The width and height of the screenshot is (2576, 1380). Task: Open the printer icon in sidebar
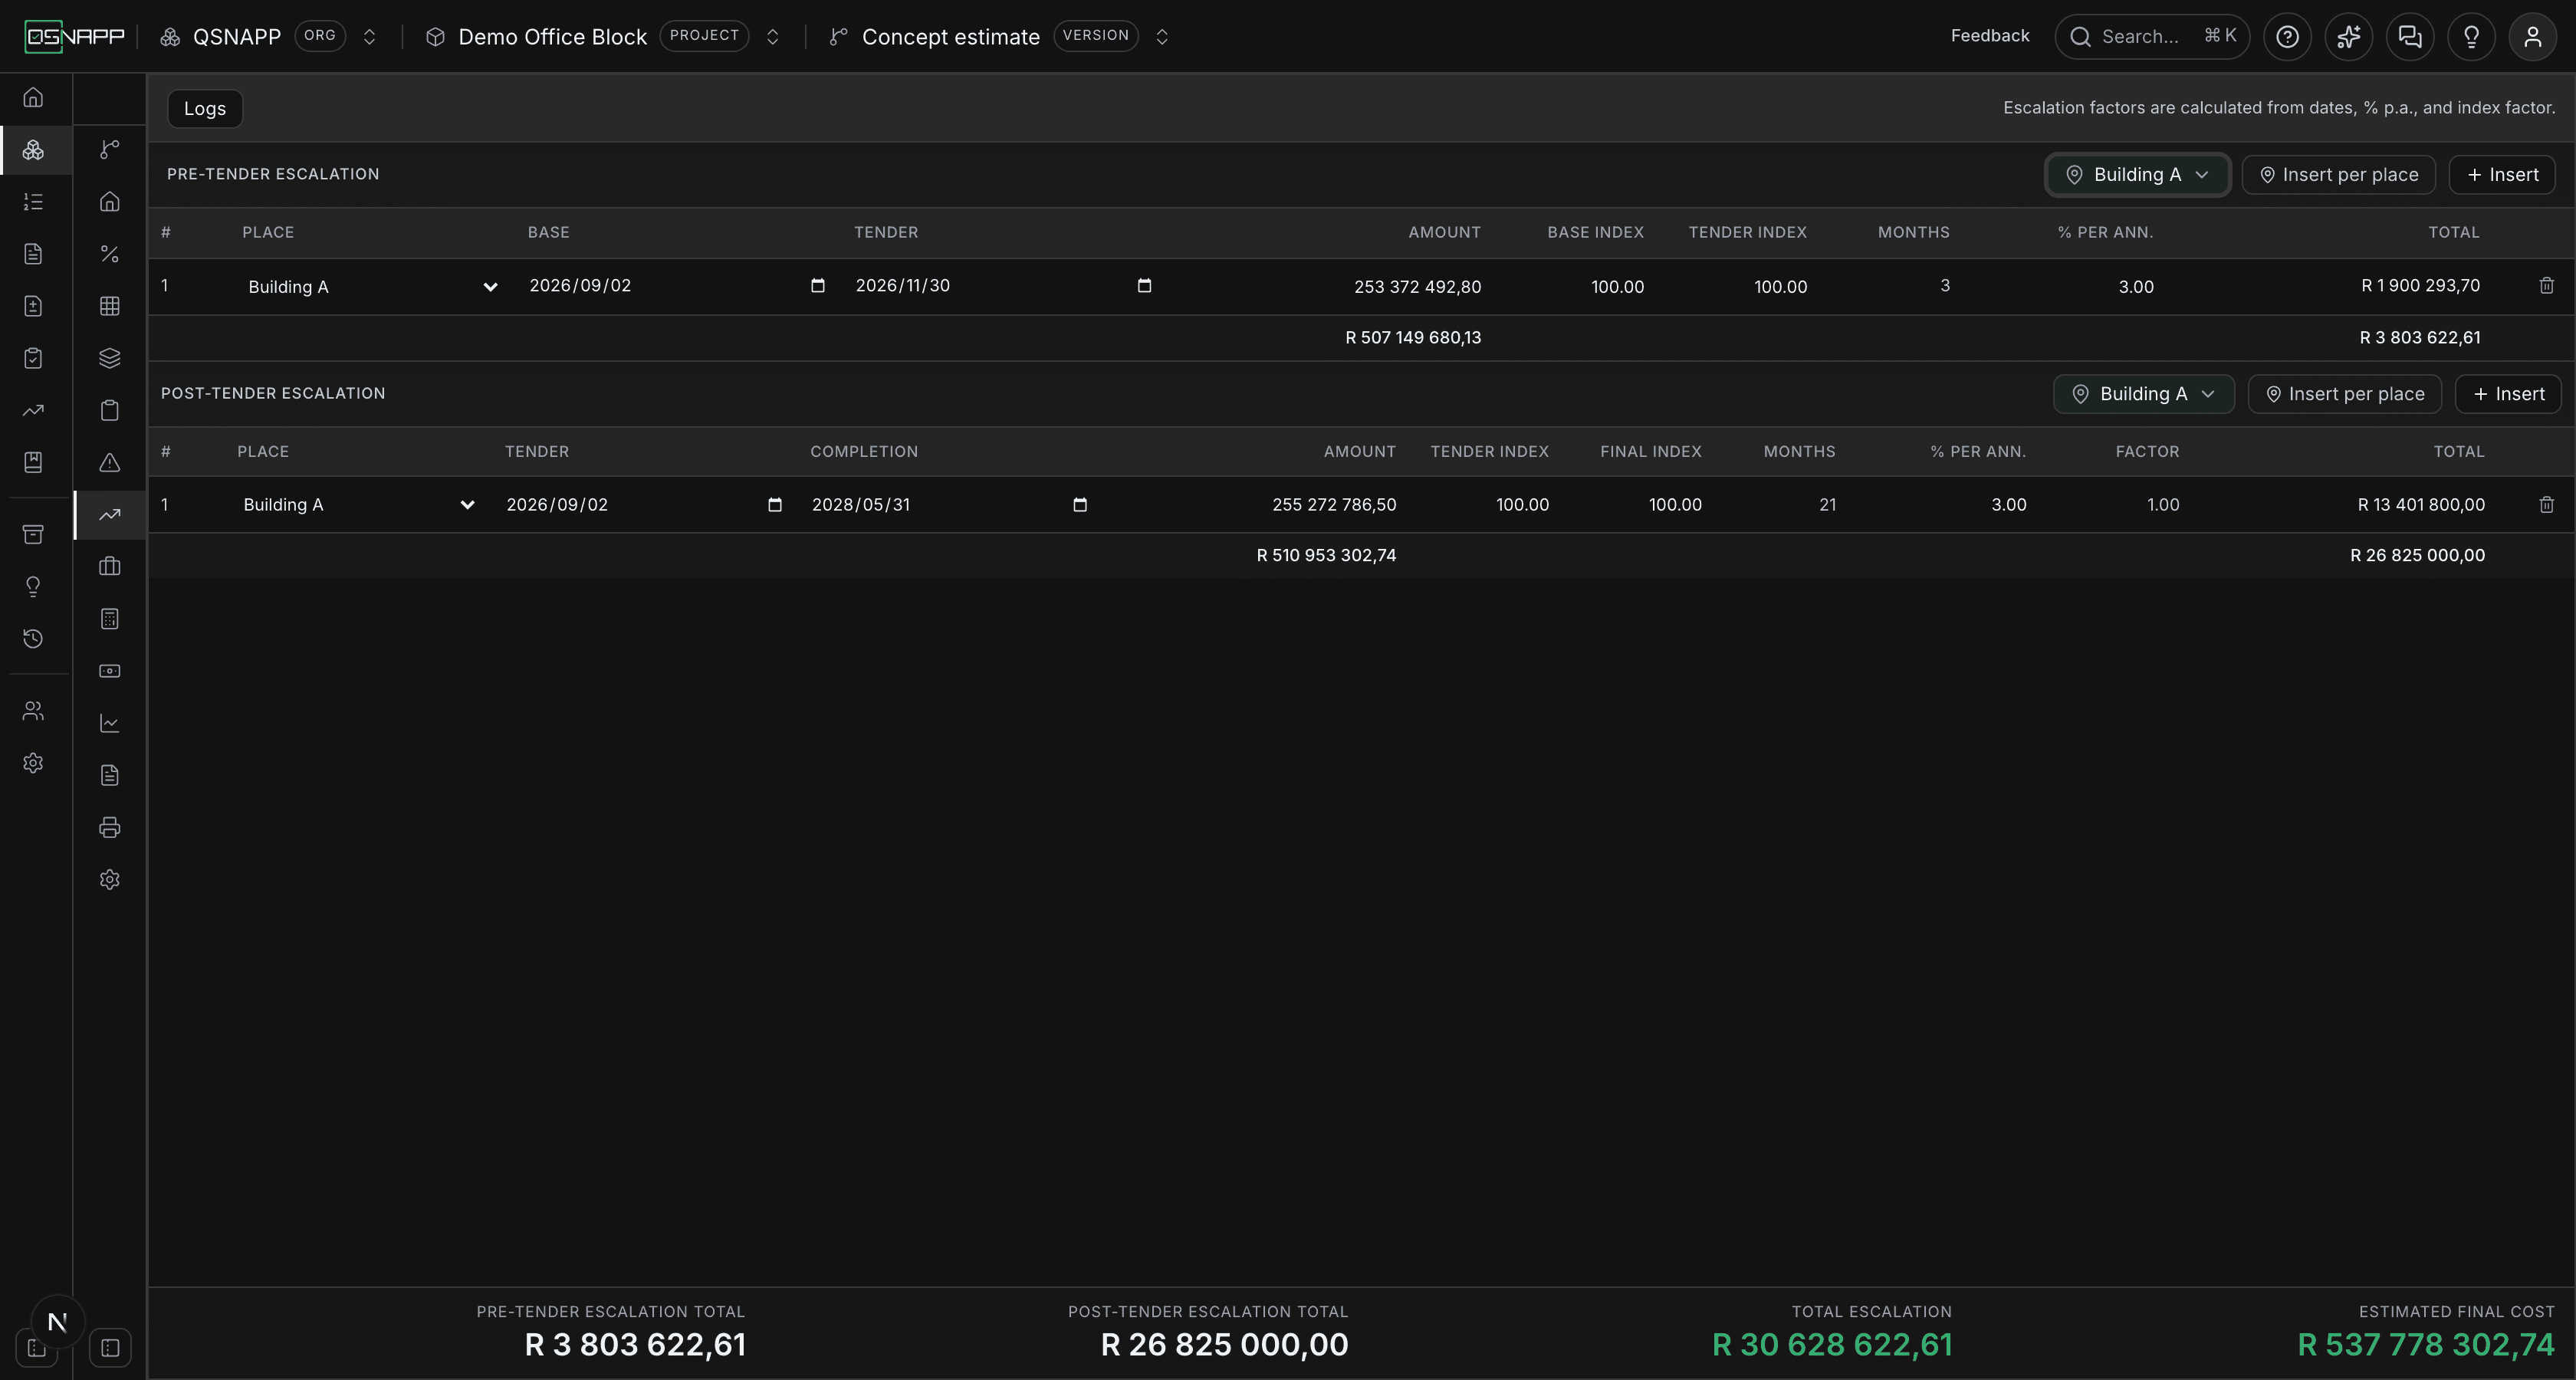[x=110, y=827]
